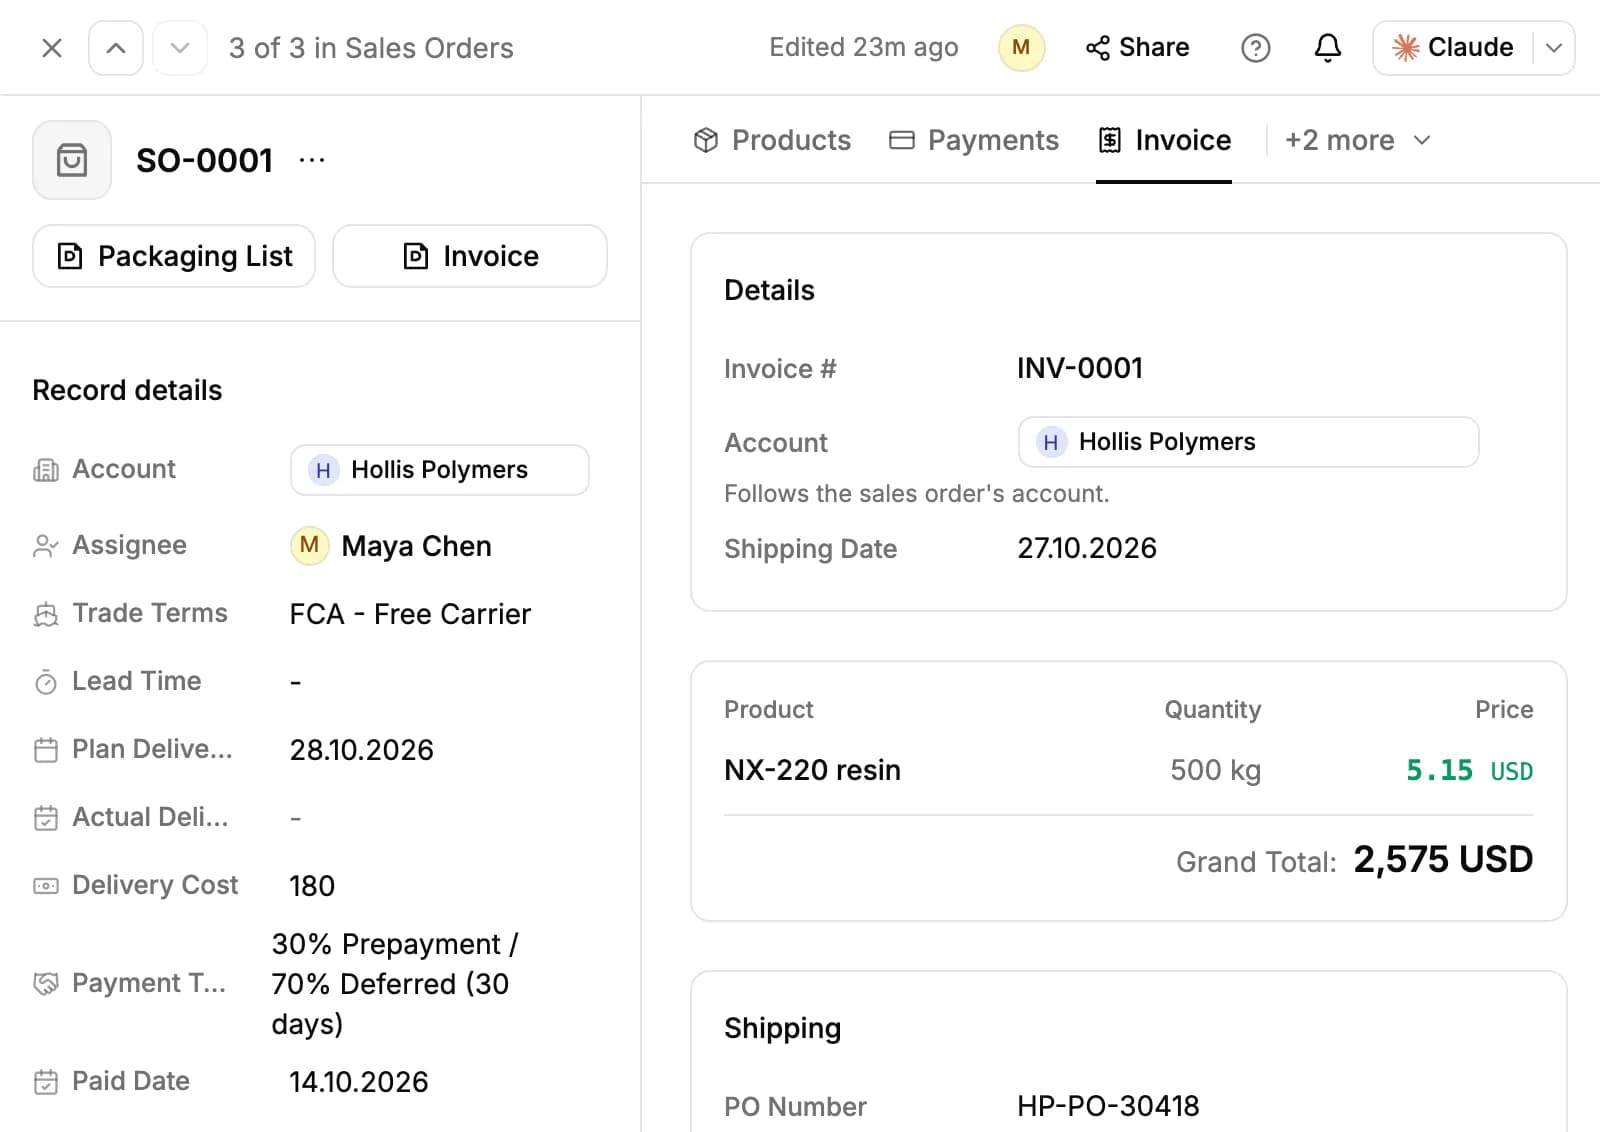Click the Packaging List button
Viewport: 1600px width, 1132px height.
(174, 256)
